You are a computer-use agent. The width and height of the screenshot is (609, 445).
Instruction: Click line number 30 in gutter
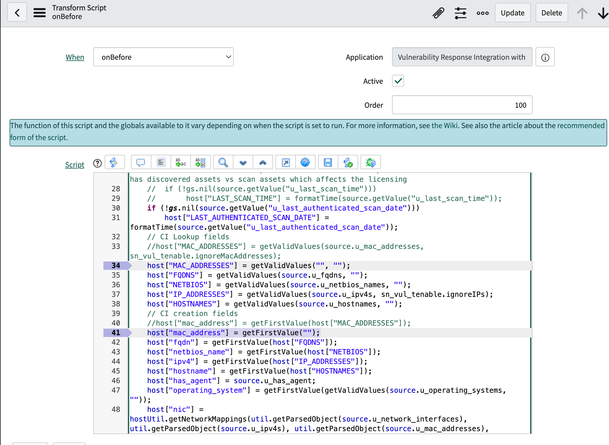(x=116, y=208)
